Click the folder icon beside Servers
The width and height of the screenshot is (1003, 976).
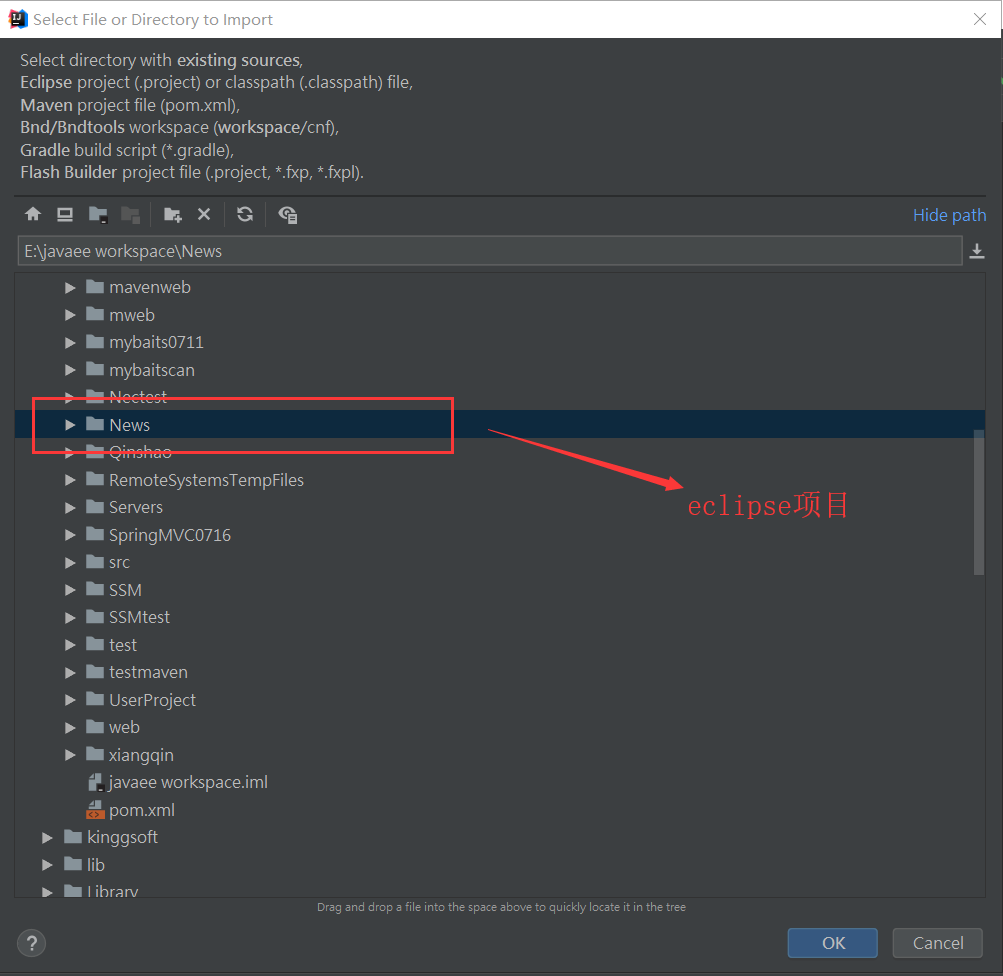[x=95, y=507]
